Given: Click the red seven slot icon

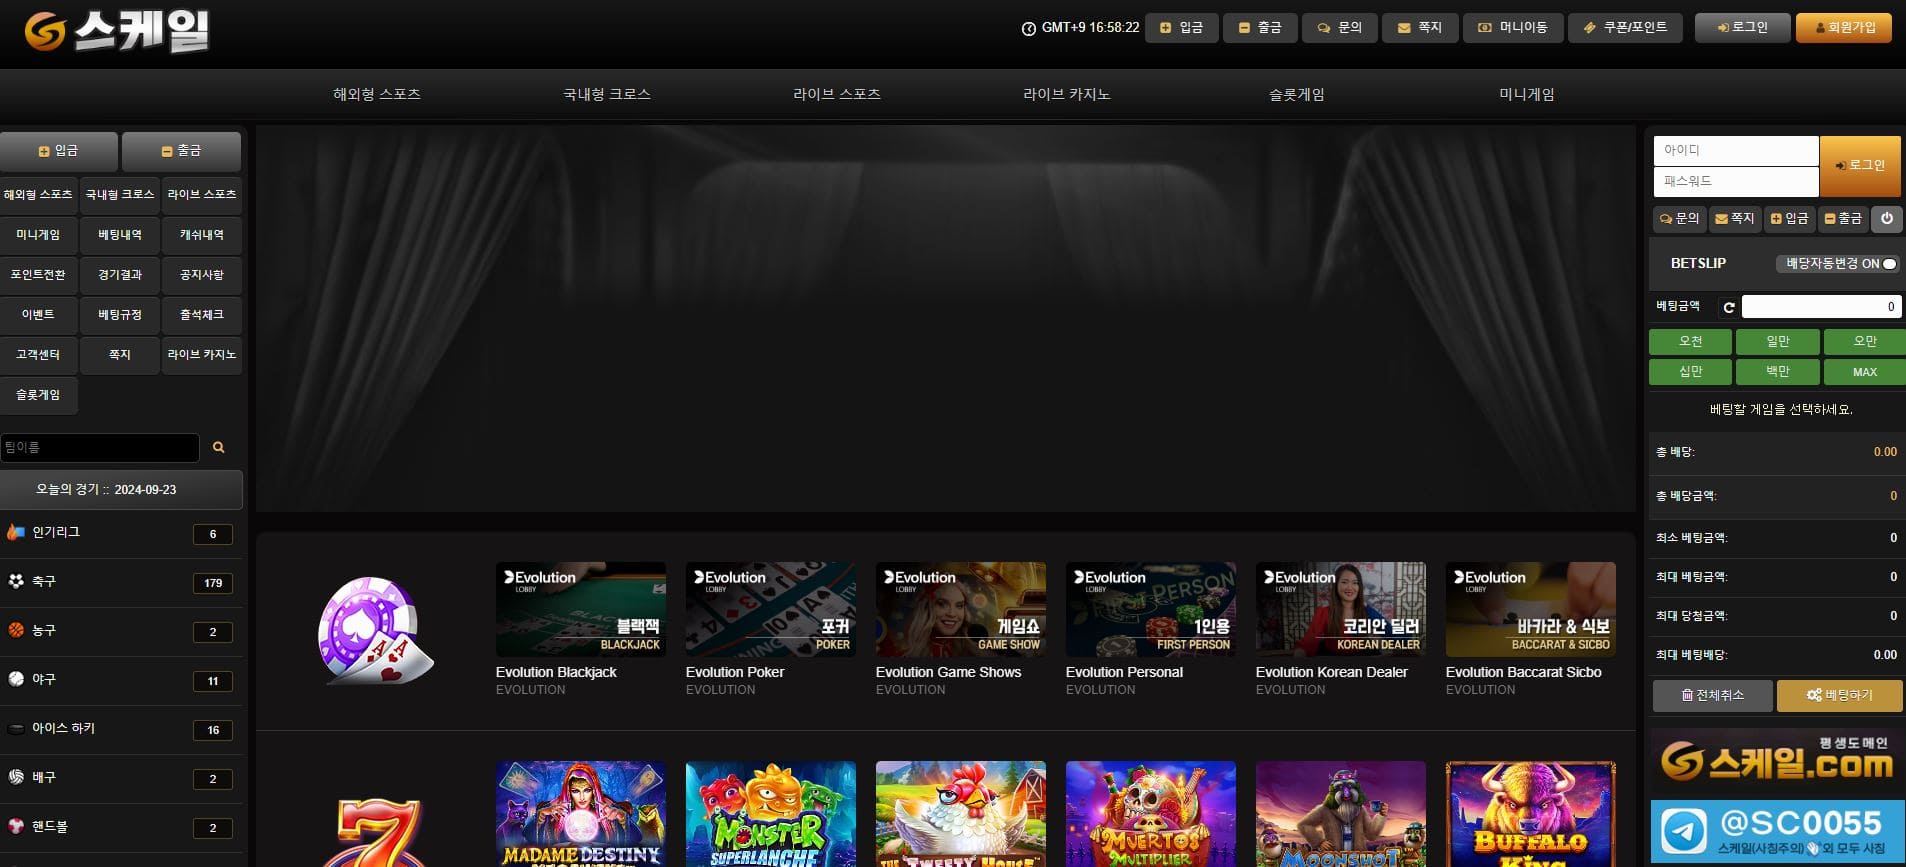Looking at the screenshot, I should (378, 832).
